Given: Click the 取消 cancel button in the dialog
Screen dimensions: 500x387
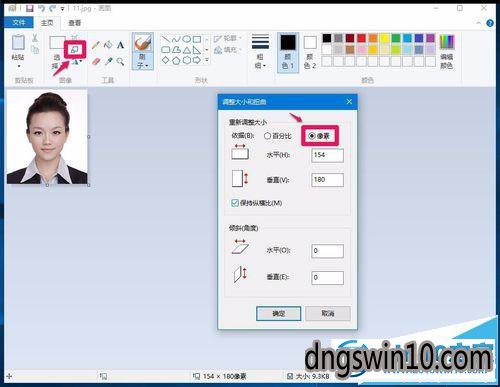Looking at the screenshot, I should (x=328, y=314).
